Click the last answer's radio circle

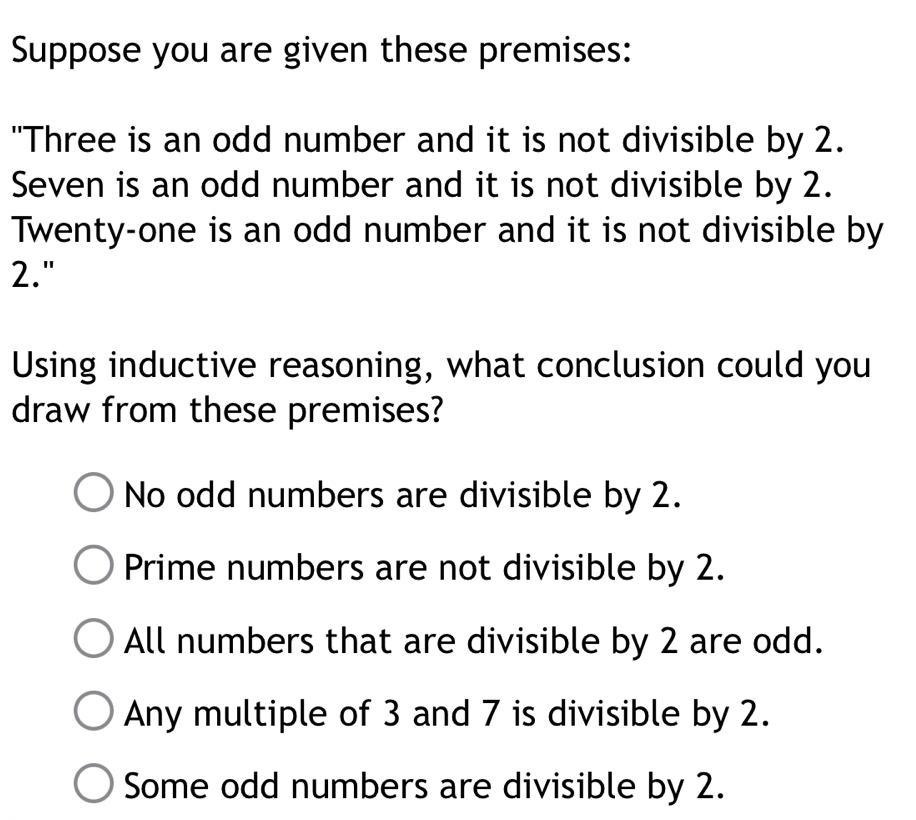pos(93,785)
